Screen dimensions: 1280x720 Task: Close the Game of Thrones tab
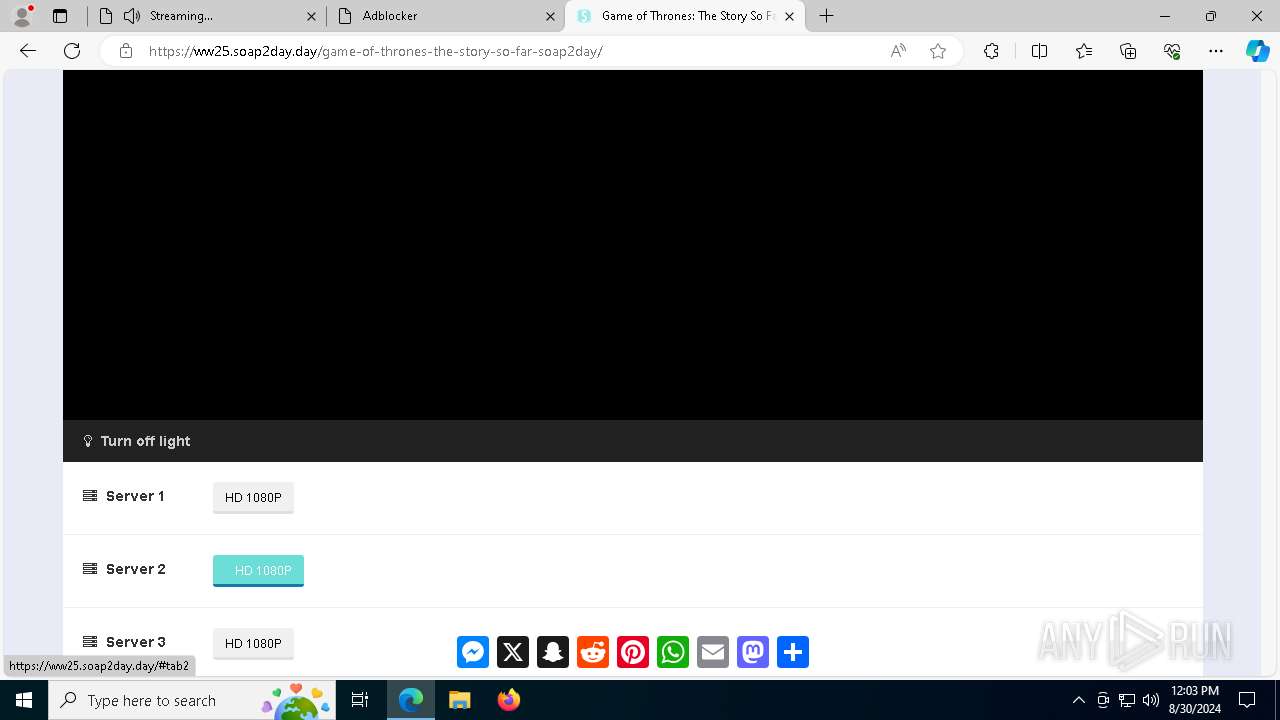(789, 16)
